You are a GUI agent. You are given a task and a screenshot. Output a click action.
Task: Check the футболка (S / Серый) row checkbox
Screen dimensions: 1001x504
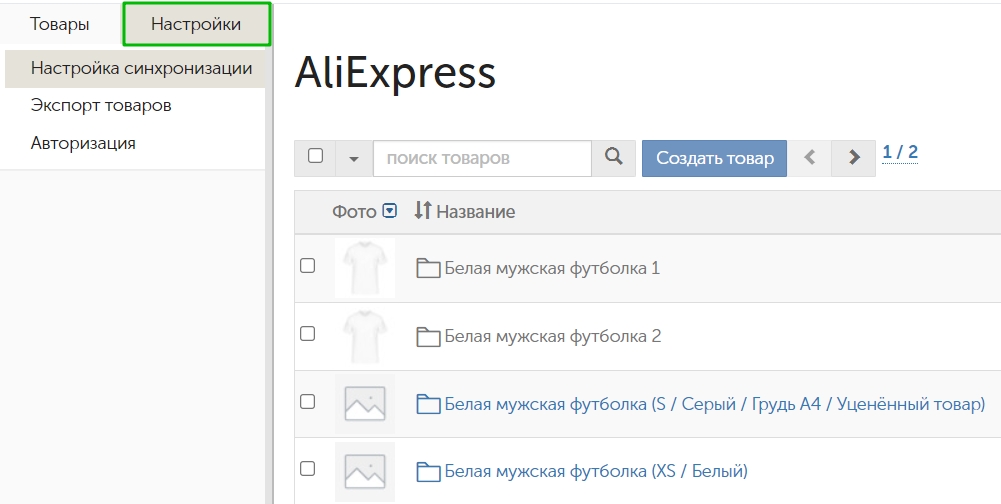point(308,401)
